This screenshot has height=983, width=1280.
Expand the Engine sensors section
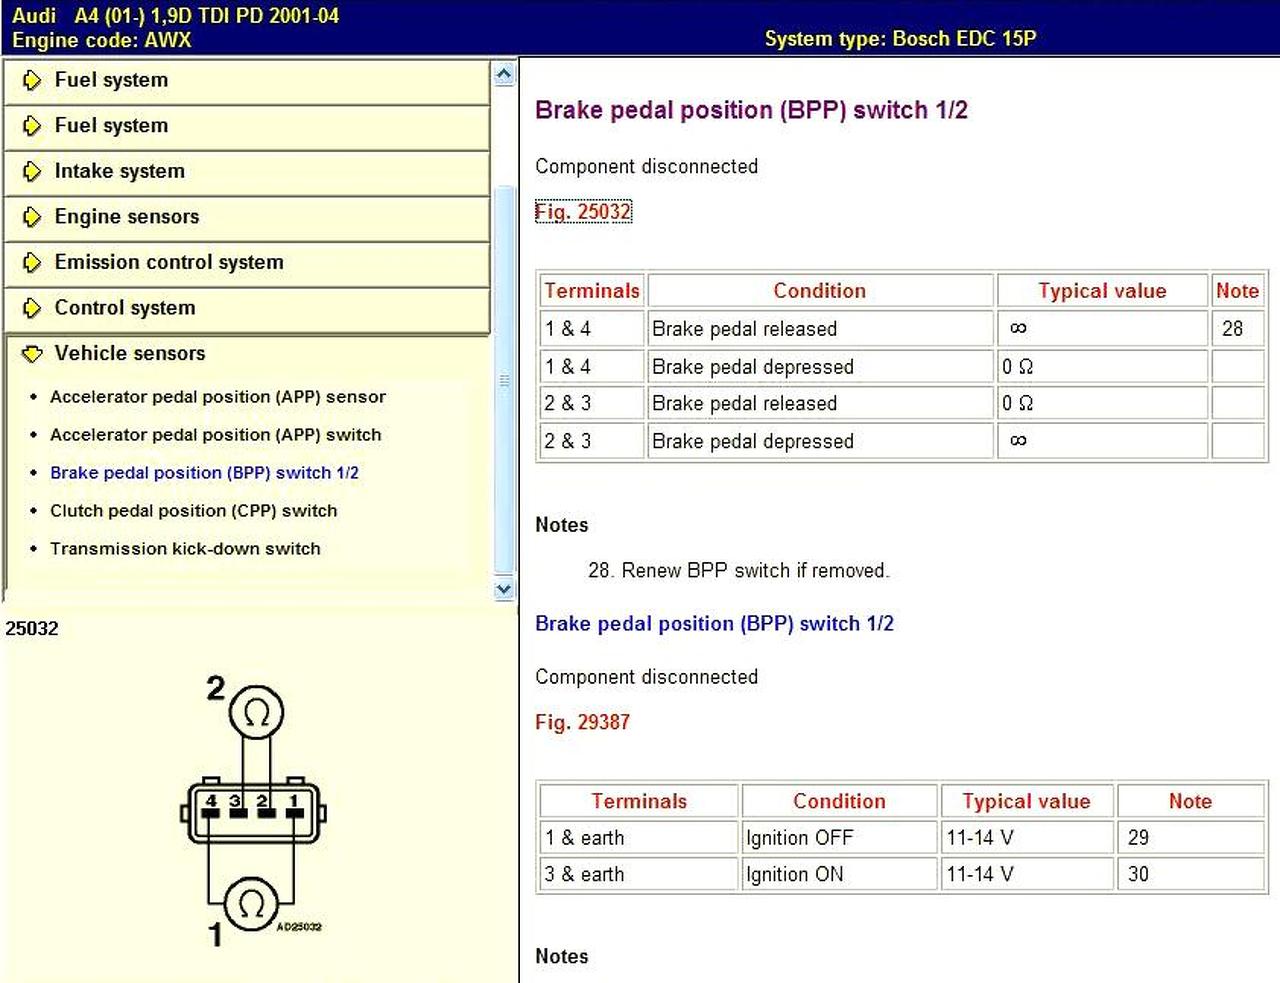[246, 217]
